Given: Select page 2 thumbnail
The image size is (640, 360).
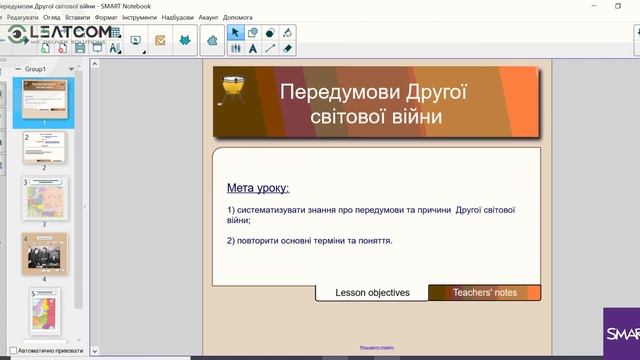Looking at the screenshot, I should point(44,147).
